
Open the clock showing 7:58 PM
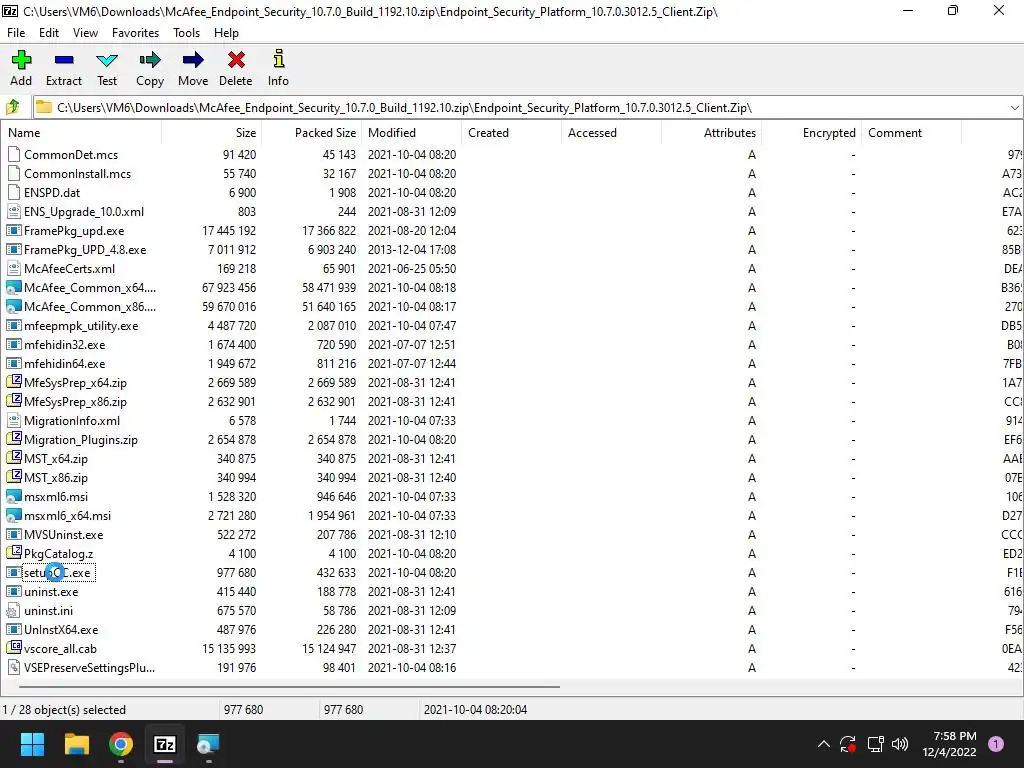click(x=949, y=744)
